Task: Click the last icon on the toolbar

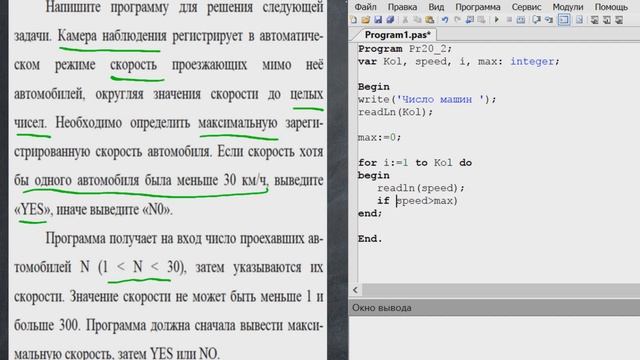Action: pos(619,20)
